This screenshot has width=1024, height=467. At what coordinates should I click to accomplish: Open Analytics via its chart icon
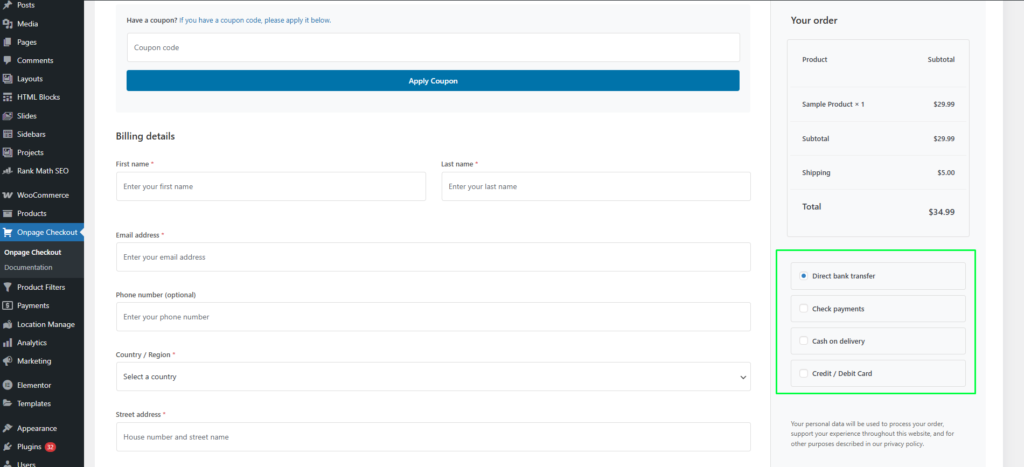coord(7,343)
